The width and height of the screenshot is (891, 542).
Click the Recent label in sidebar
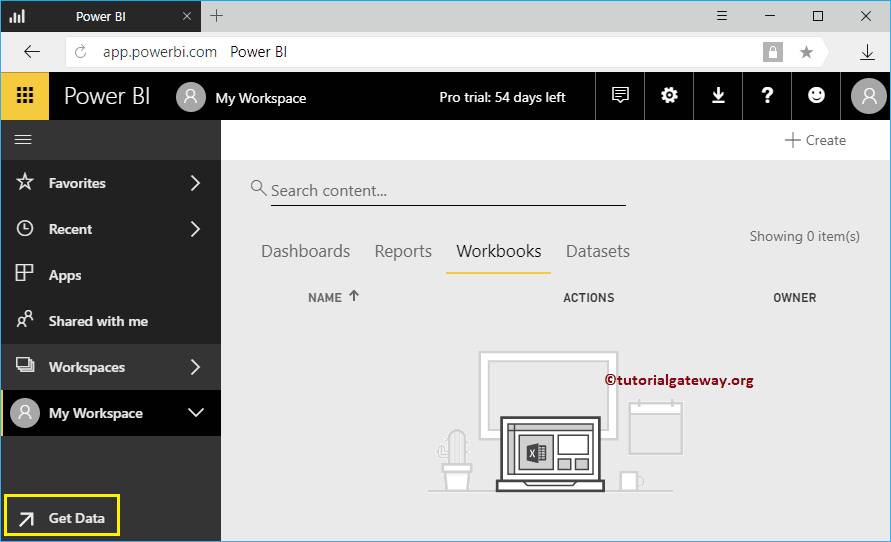[70, 229]
